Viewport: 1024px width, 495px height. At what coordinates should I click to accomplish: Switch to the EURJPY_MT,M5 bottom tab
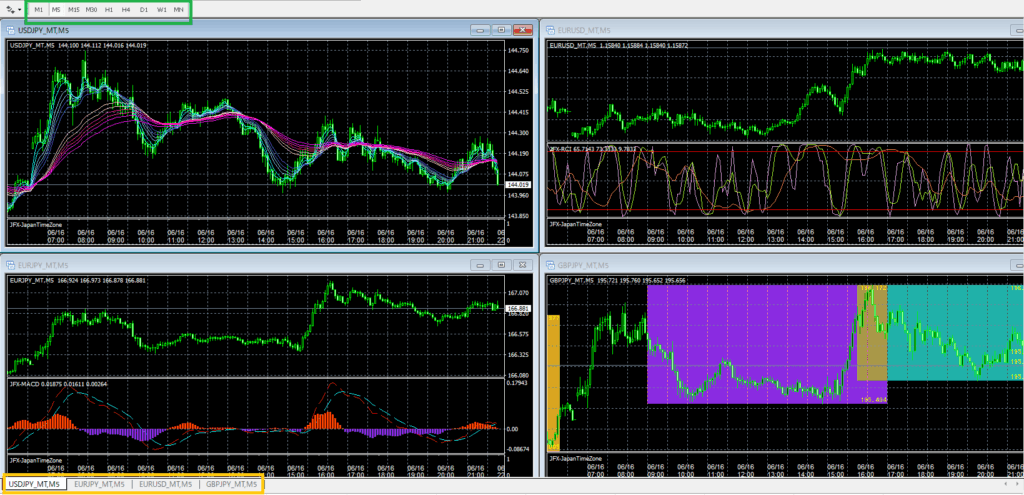point(100,485)
